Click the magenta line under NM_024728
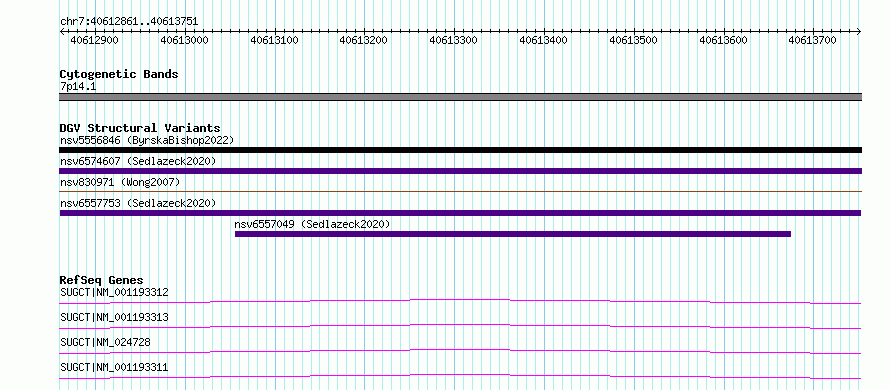The width and height of the screenshot is (890, 390). 460,351
